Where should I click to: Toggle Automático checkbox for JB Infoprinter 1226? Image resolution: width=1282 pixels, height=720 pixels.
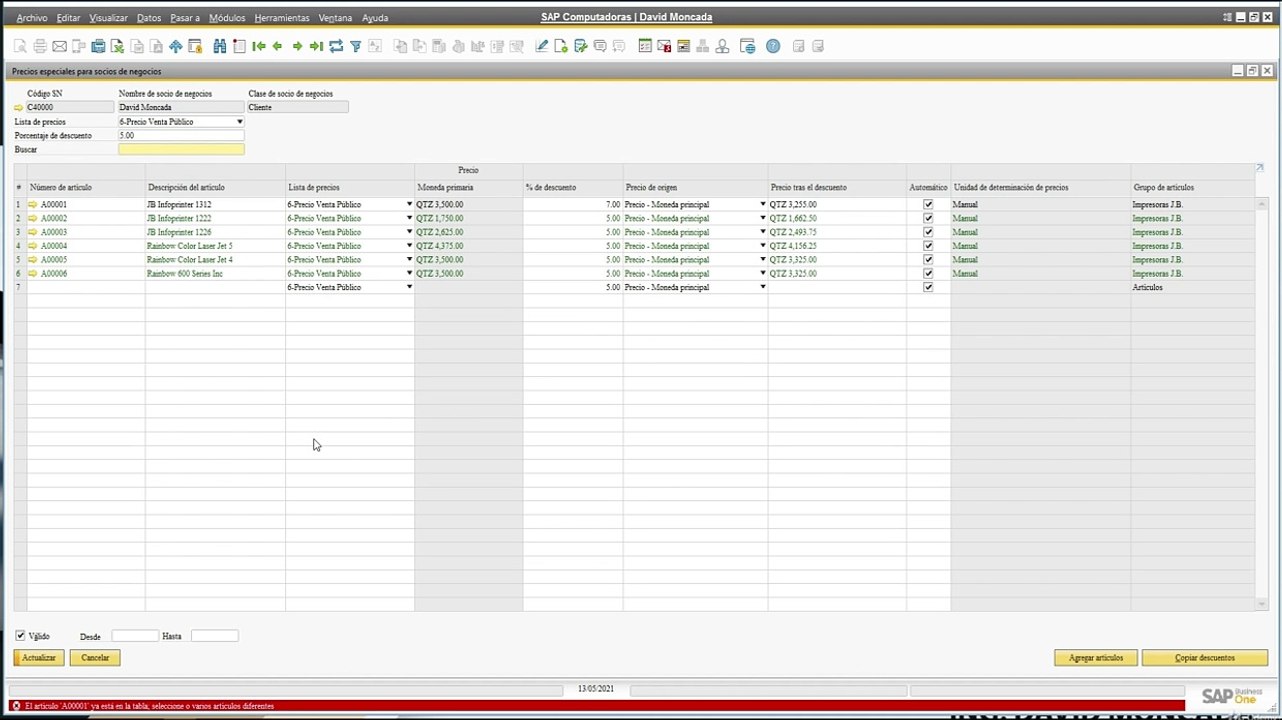tap(928, 232)
